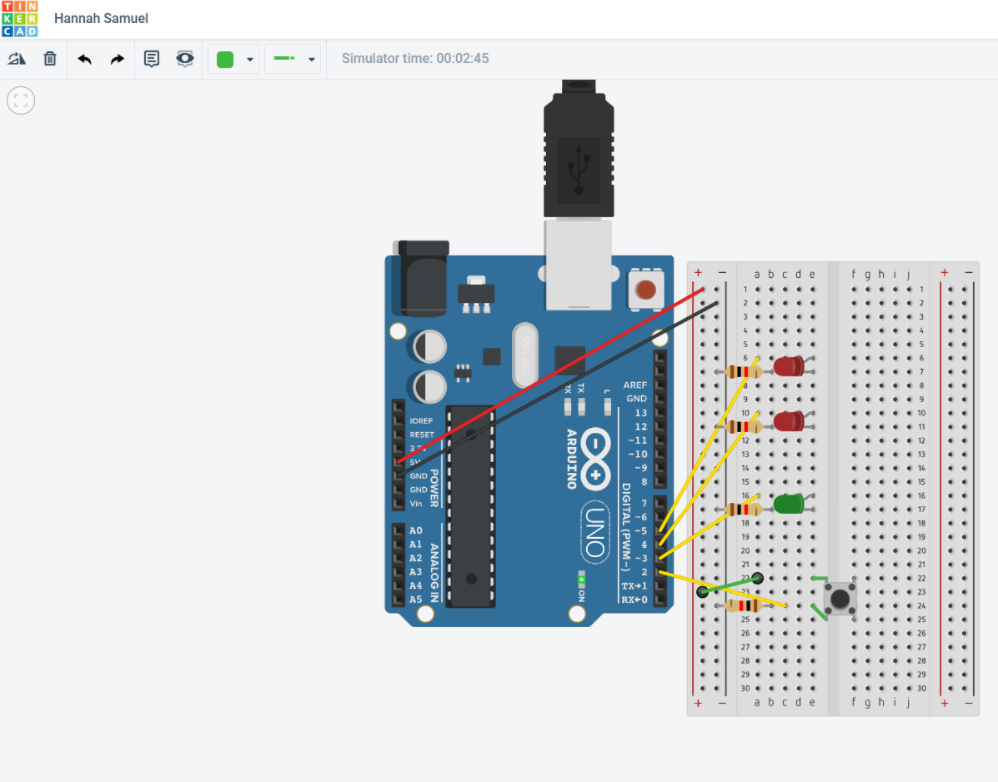Click the green wire color swatch
Screen dimensions: 998x782
(x=225, y=59)
